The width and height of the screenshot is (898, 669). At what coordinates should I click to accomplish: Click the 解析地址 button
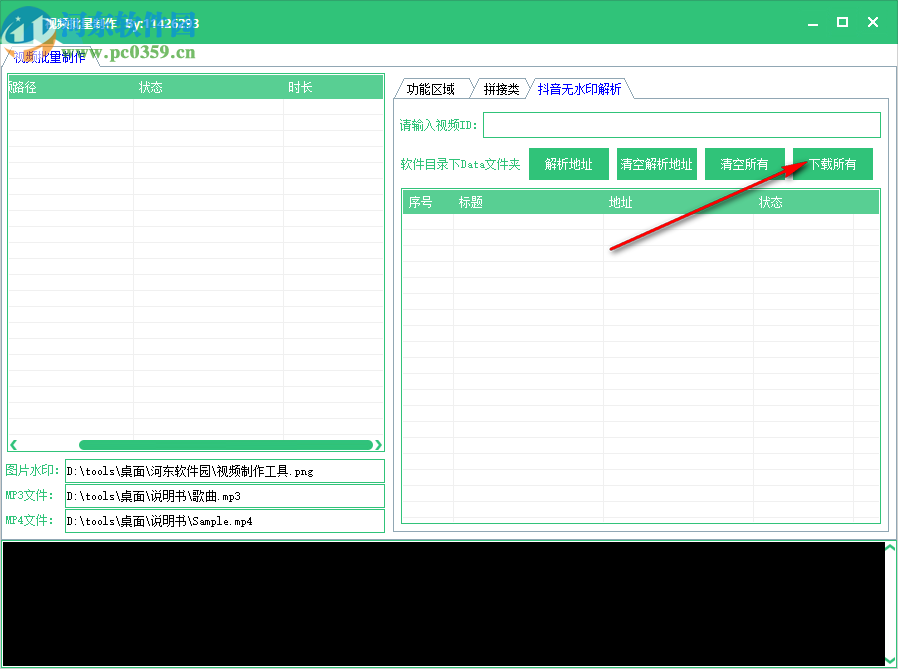point(569,164)
